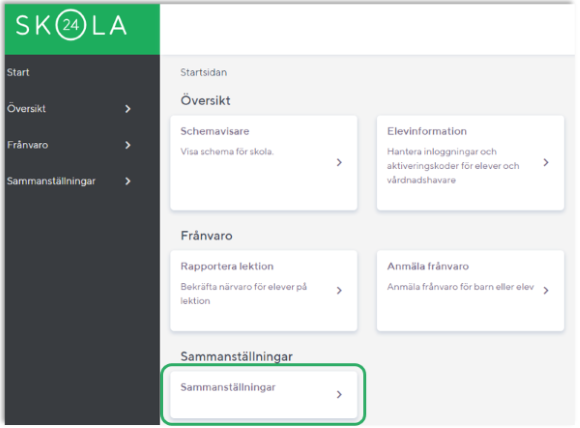Go to Start in the sidebar
Screen dimensions: 580x428
(18, 72)
